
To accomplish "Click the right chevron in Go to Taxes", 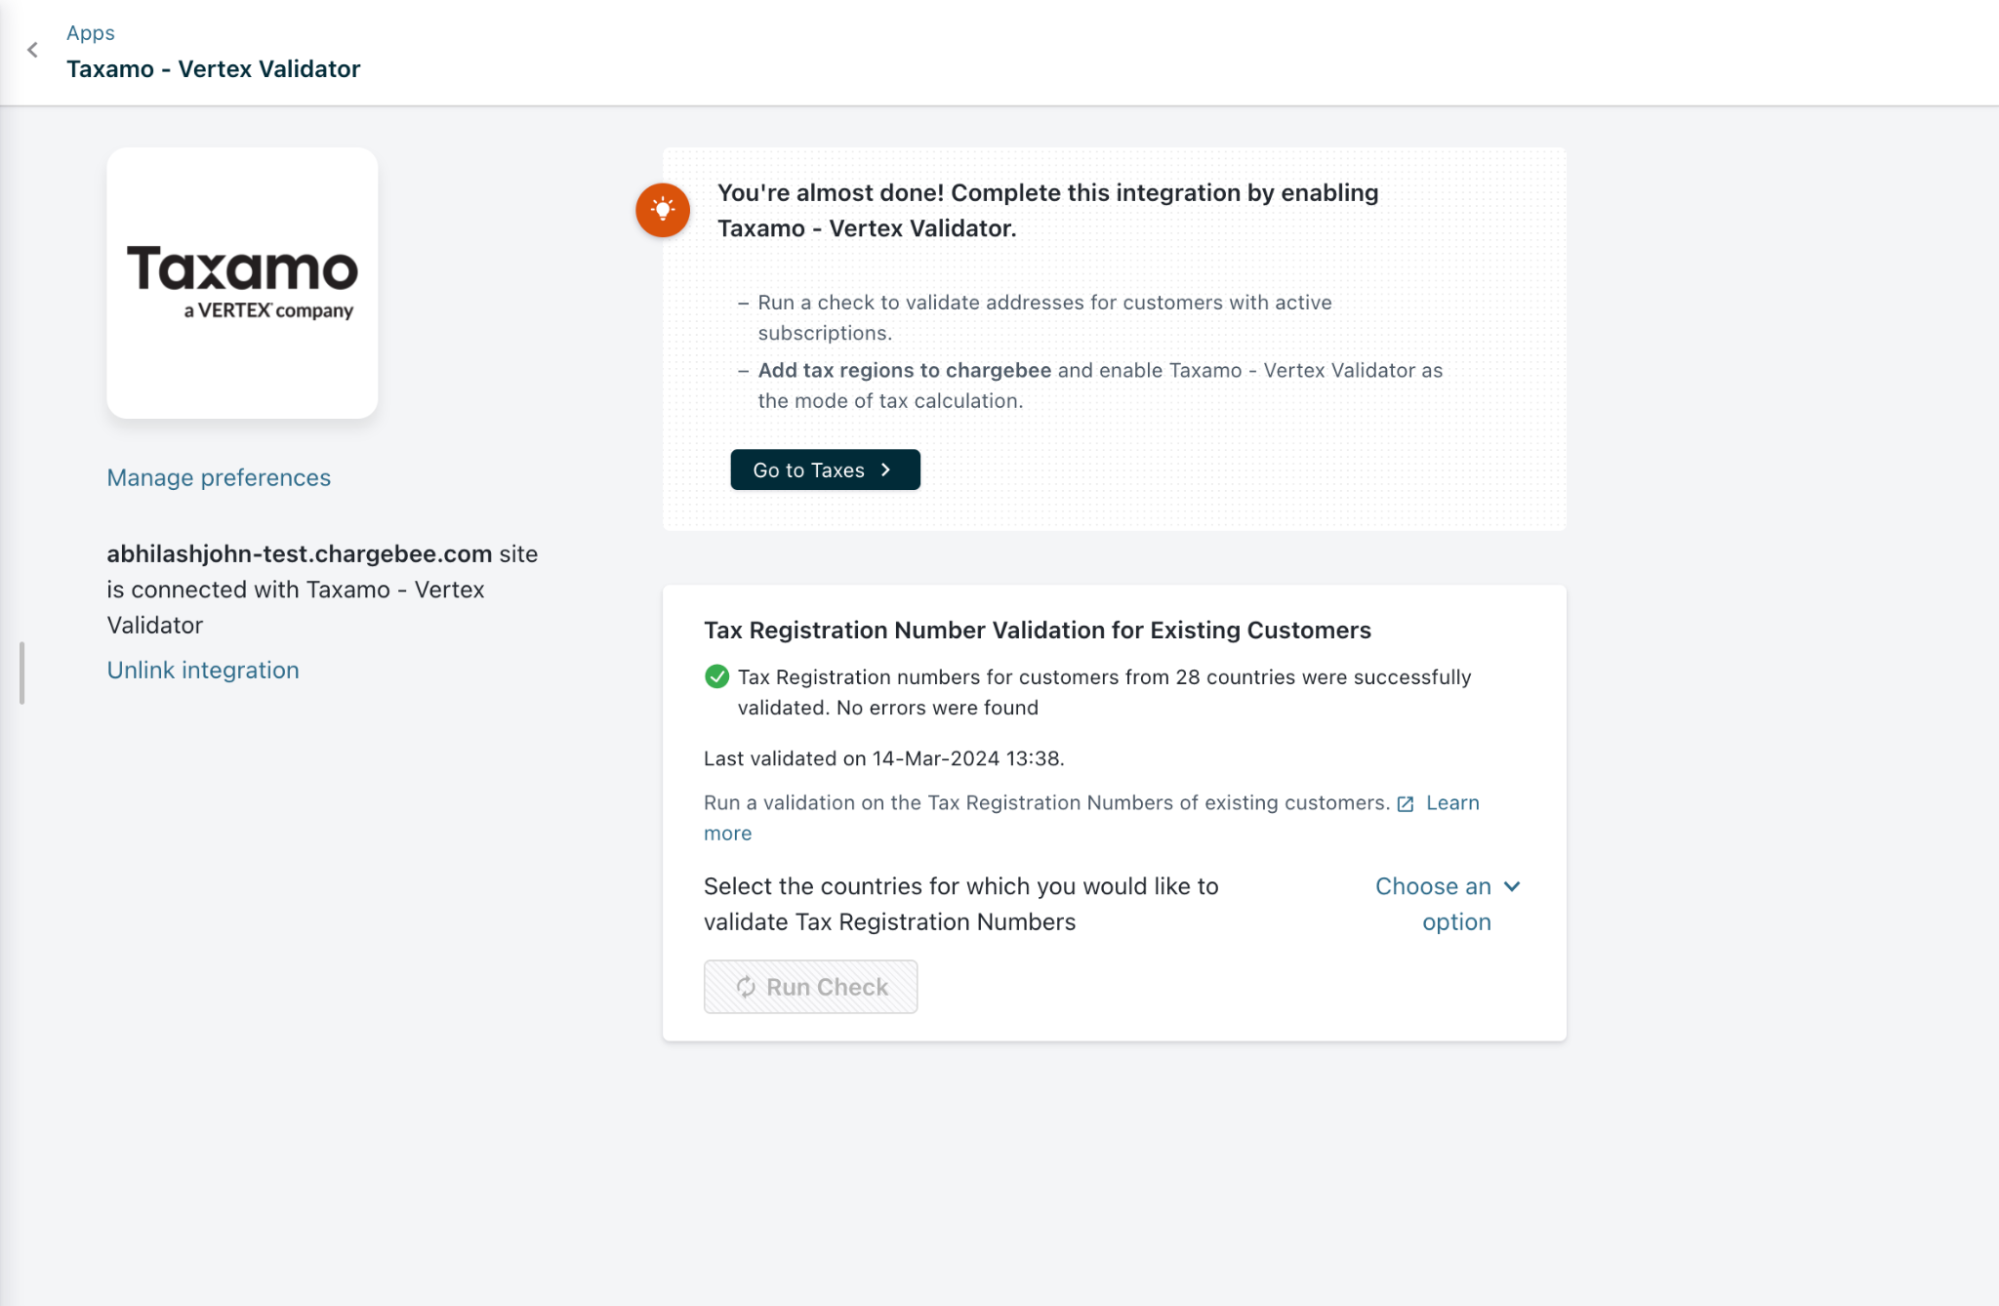I will tap(886, 470).
